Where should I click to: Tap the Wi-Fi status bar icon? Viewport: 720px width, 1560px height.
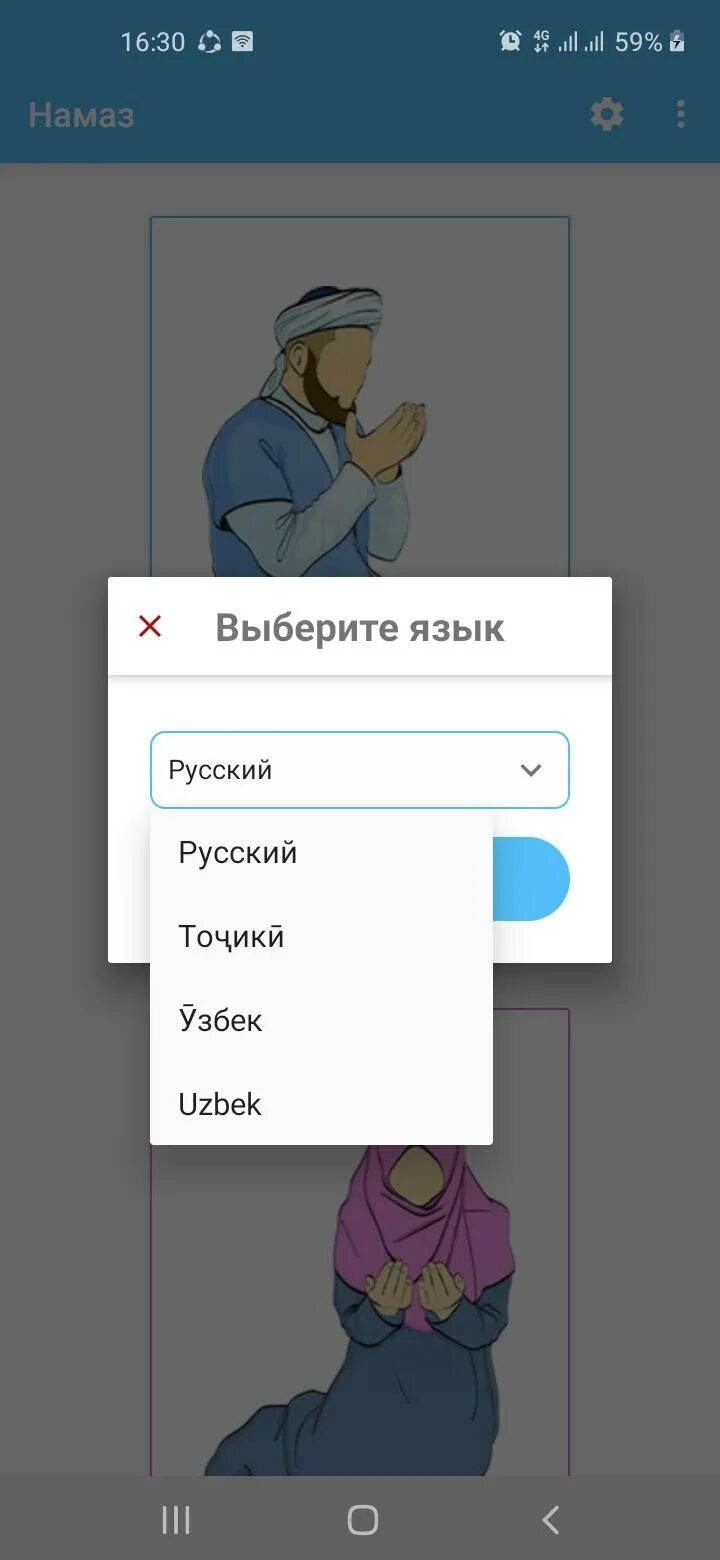pyautogui.click(x=243, y=42)
